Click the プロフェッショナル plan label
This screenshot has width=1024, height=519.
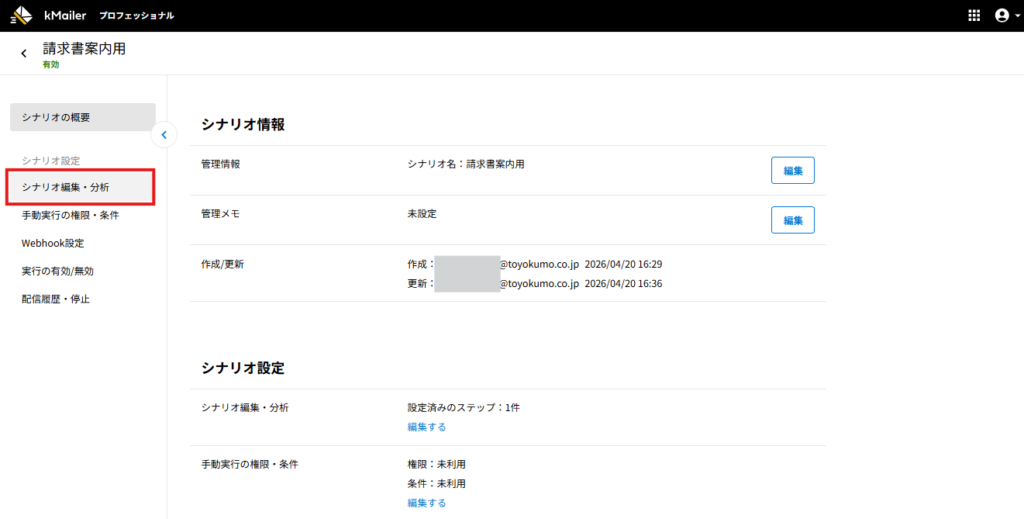(136, 16)
